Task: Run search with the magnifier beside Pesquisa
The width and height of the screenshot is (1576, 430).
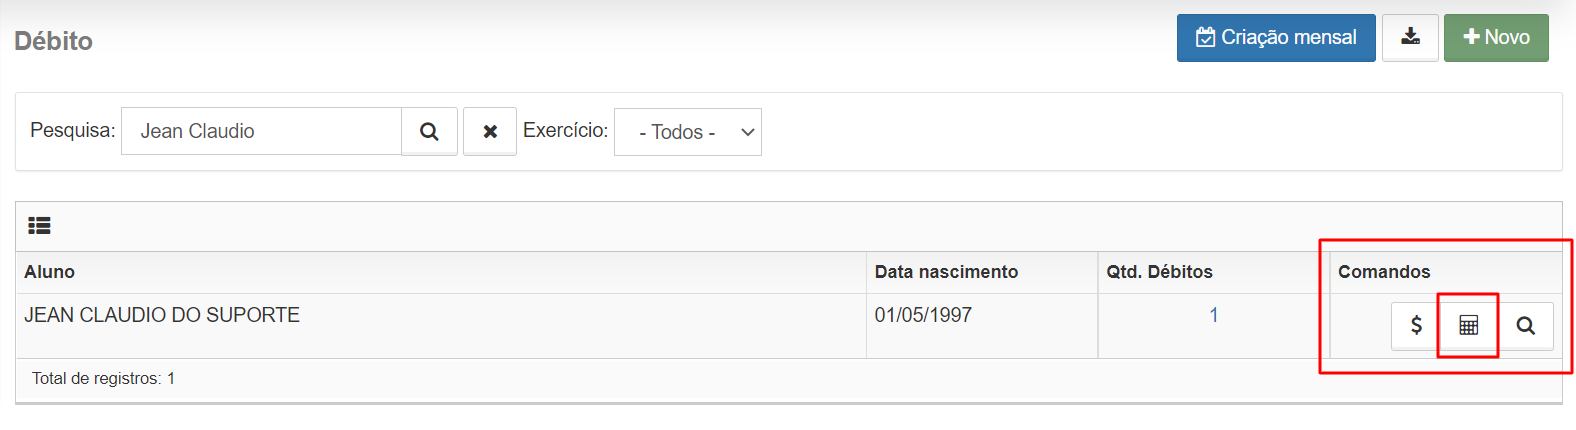Action: click(429, 131)
